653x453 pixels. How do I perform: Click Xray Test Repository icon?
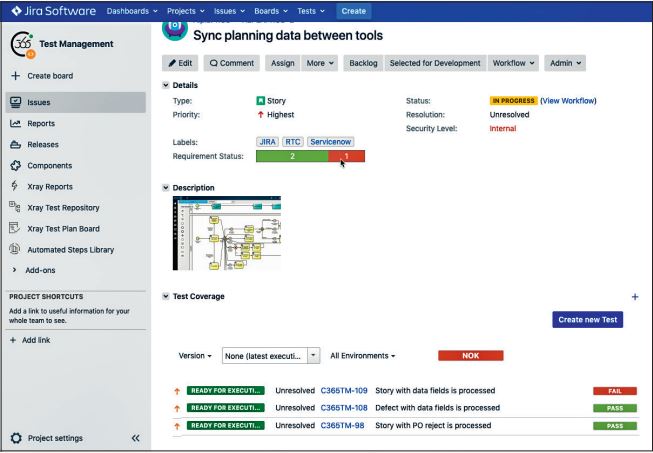pos(17,208)
